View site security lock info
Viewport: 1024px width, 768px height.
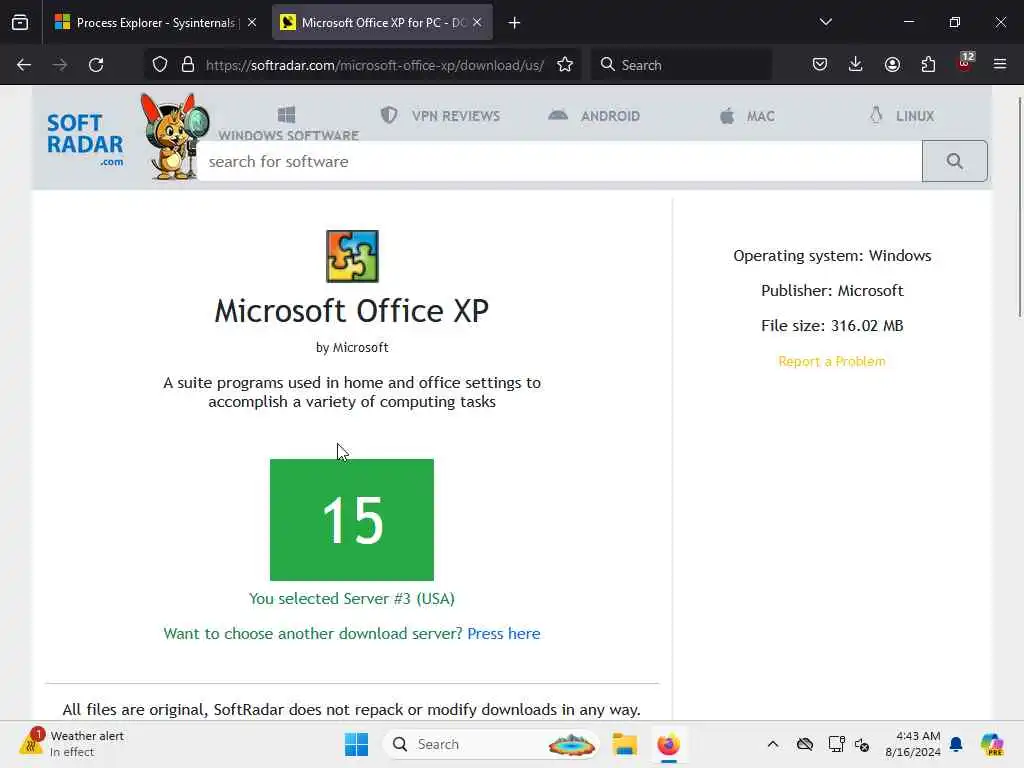coord(188,65)
